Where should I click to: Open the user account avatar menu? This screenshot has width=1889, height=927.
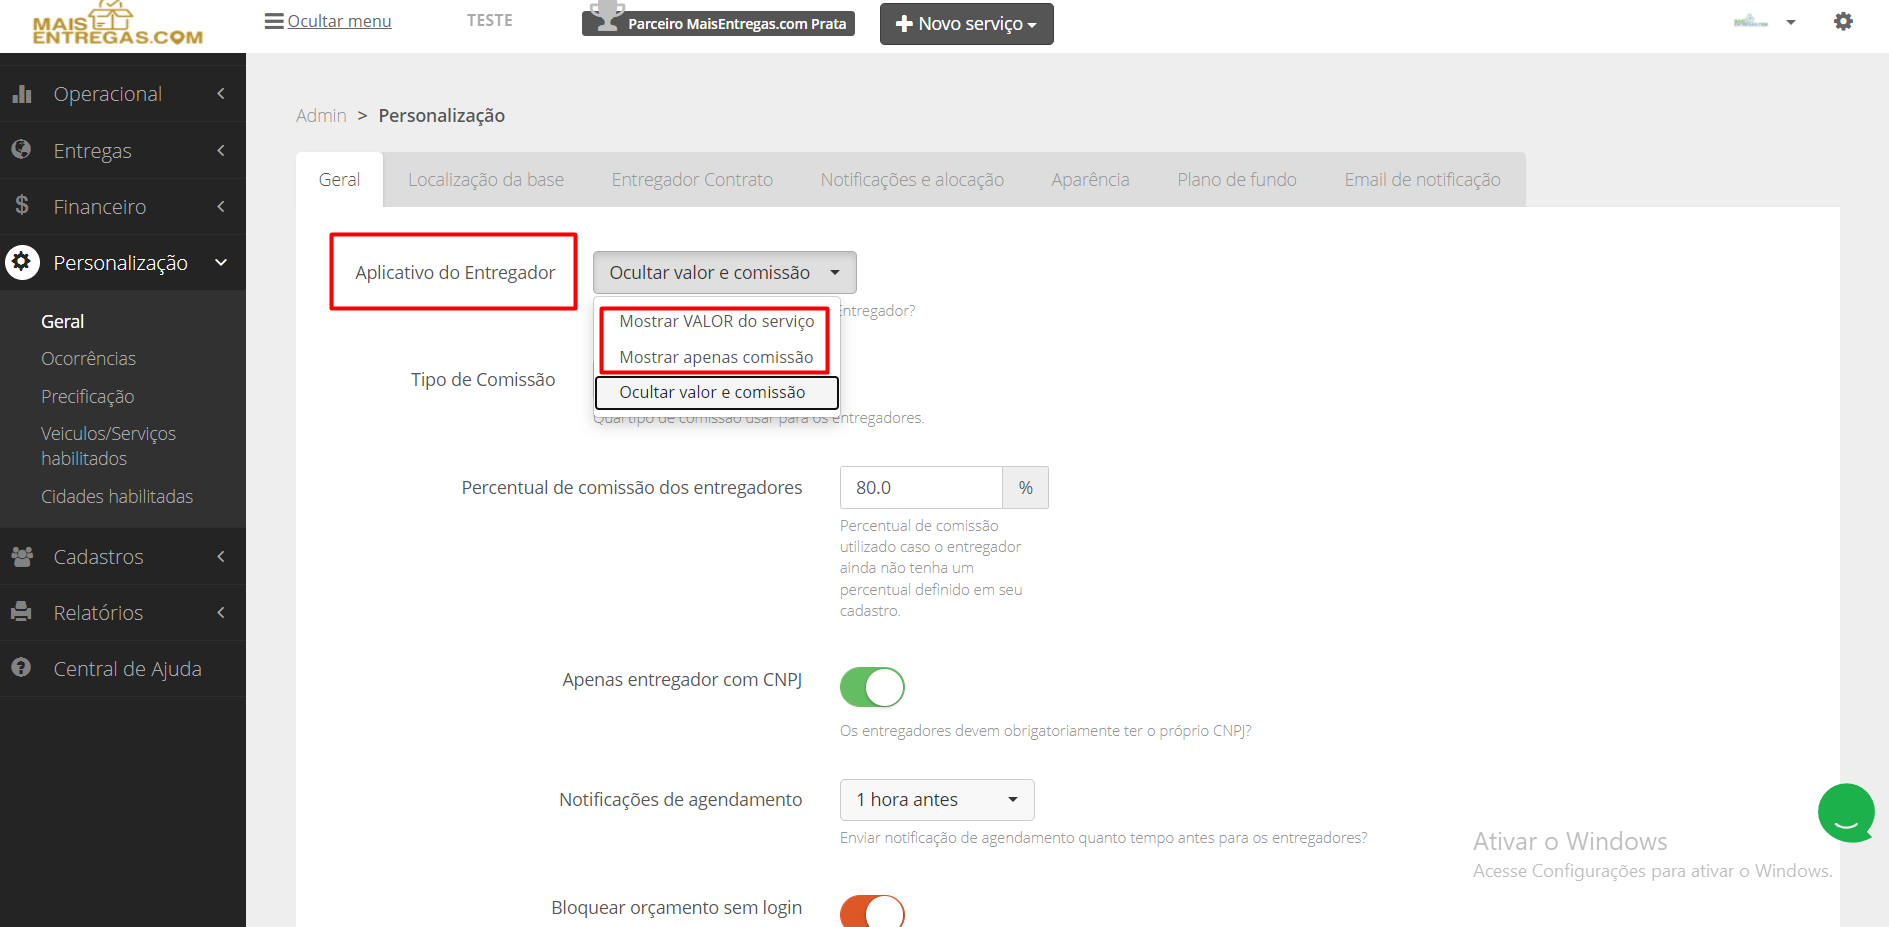[1765, 22]
